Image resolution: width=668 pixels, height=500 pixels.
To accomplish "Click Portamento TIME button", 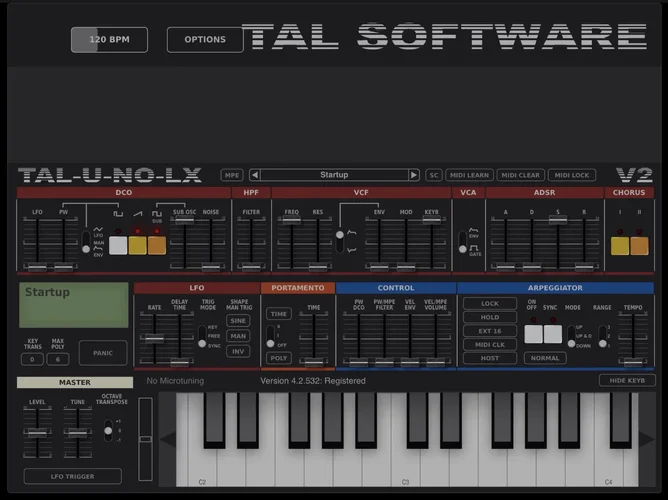I will (x=279, y=314).
